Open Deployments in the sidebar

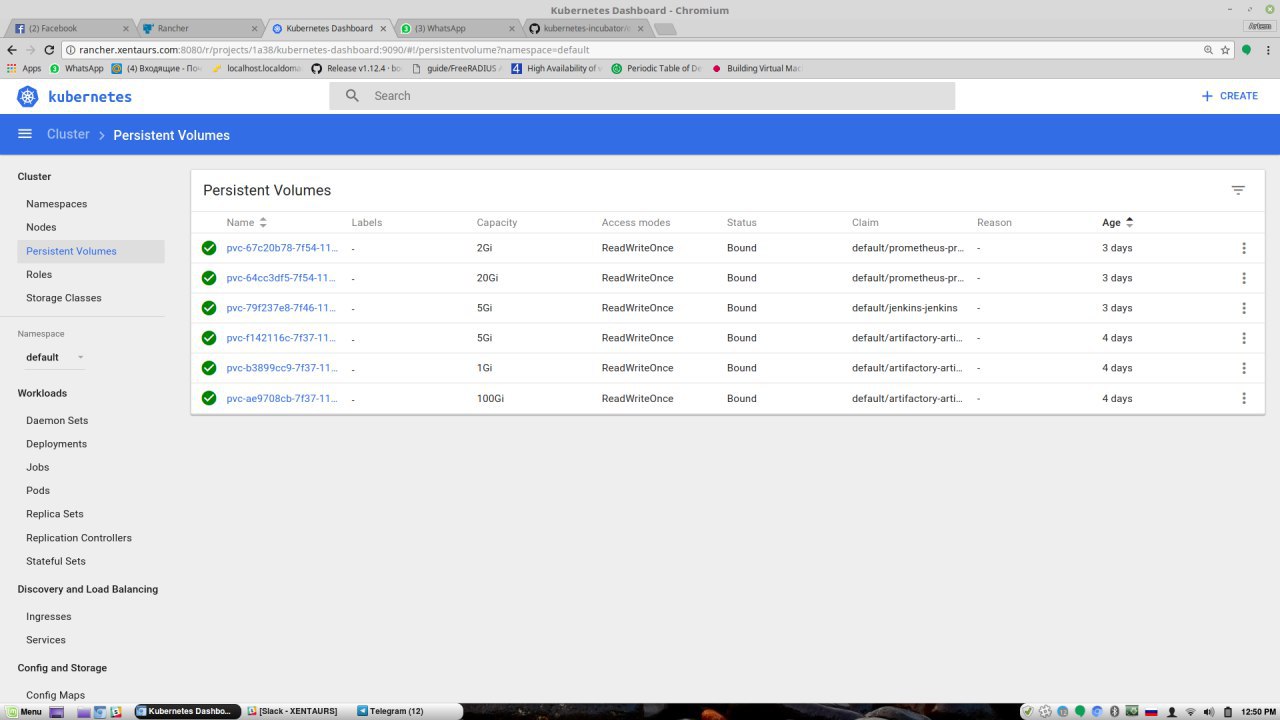57,444
